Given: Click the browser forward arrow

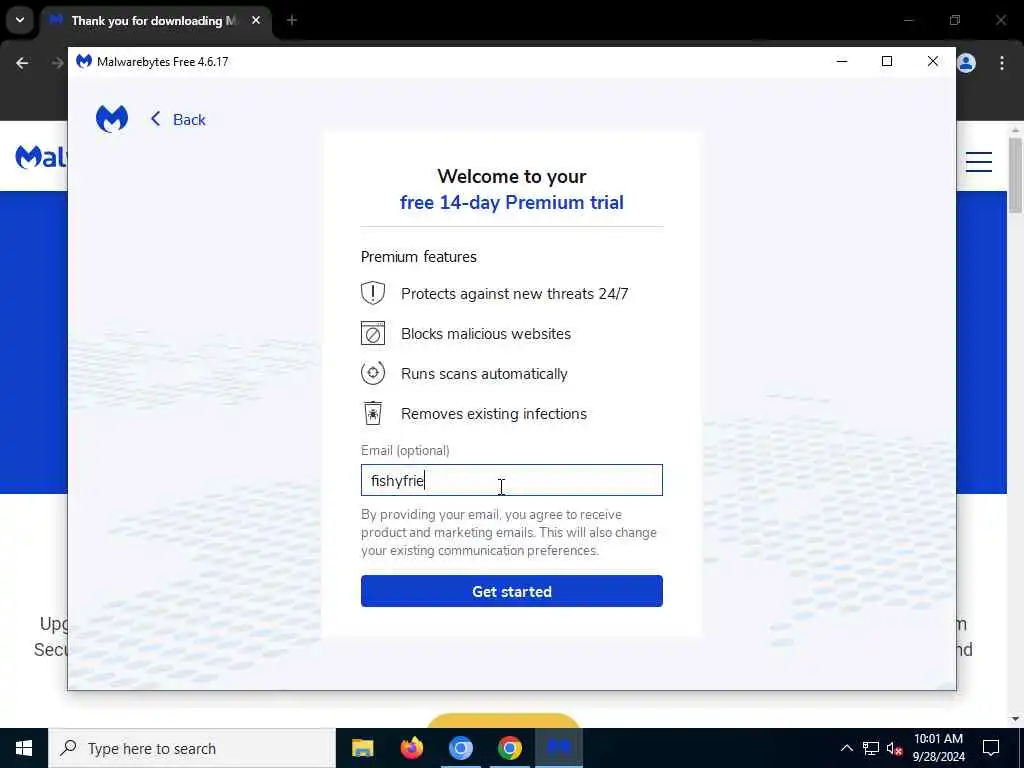Looking at the screenshot, I should 57,63.
